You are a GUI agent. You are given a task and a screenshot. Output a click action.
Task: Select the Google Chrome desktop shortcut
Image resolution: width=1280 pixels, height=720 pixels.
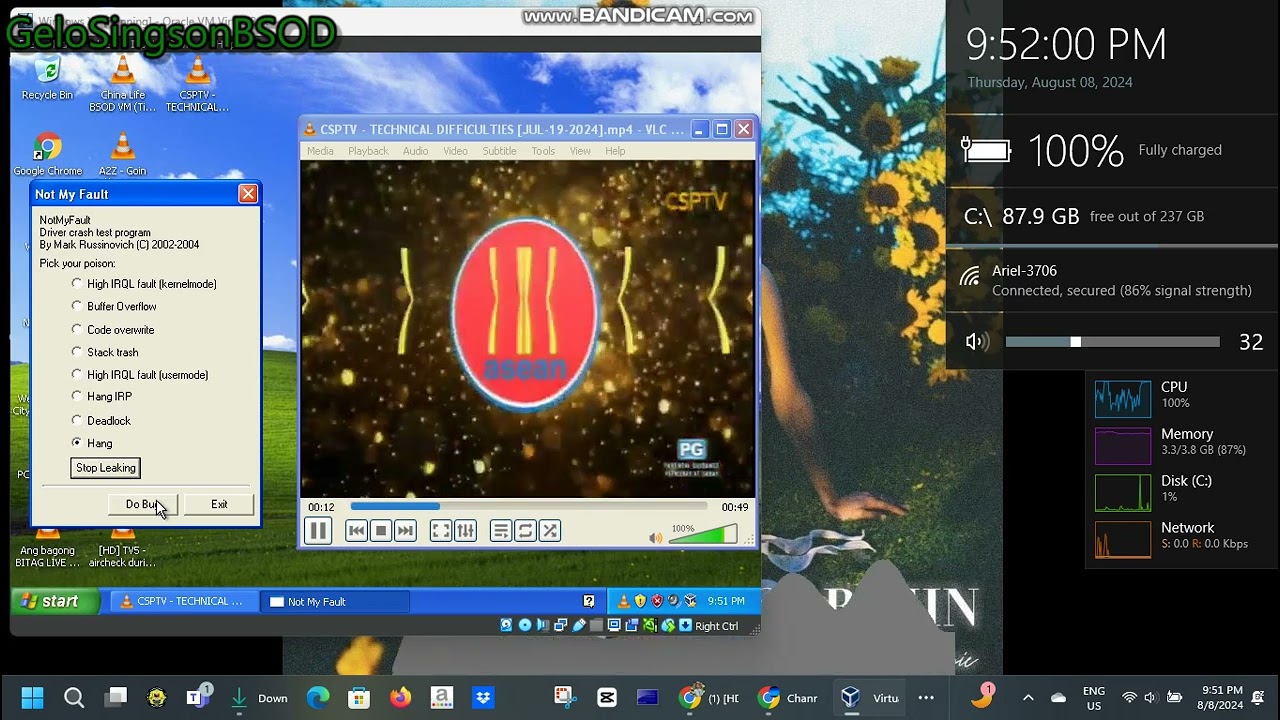tap(47, 155)
